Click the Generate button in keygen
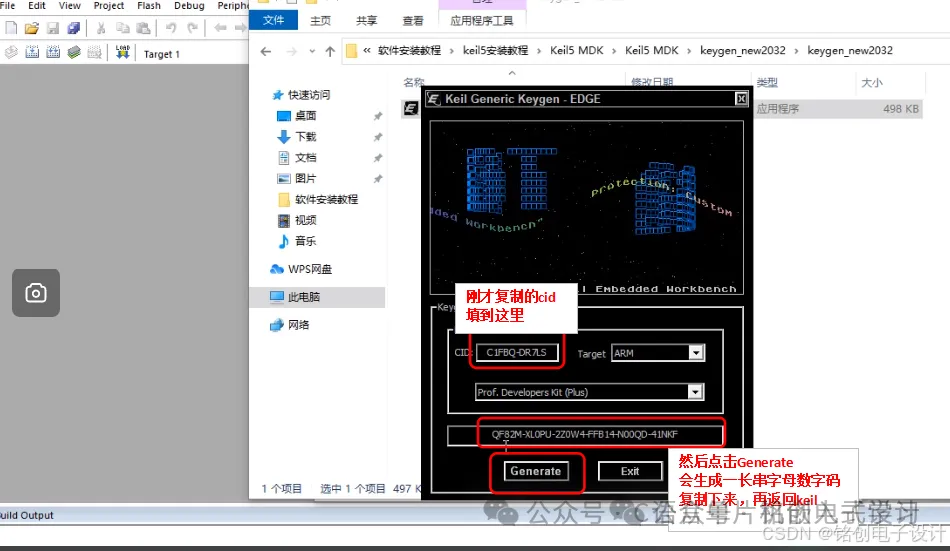This screenshot has width=950, height=551. click(536, 471)
